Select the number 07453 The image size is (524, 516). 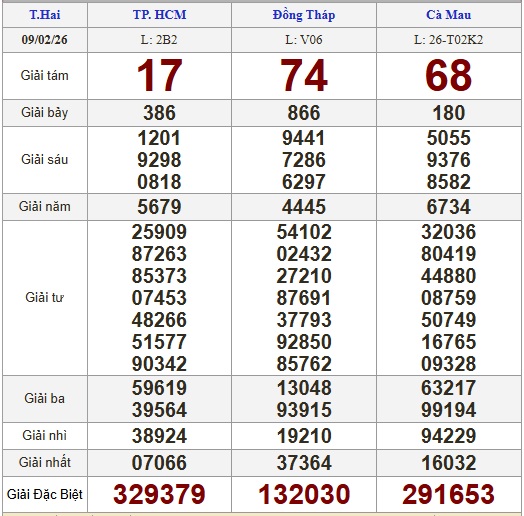pyautogui.click(x=159, y=297)
